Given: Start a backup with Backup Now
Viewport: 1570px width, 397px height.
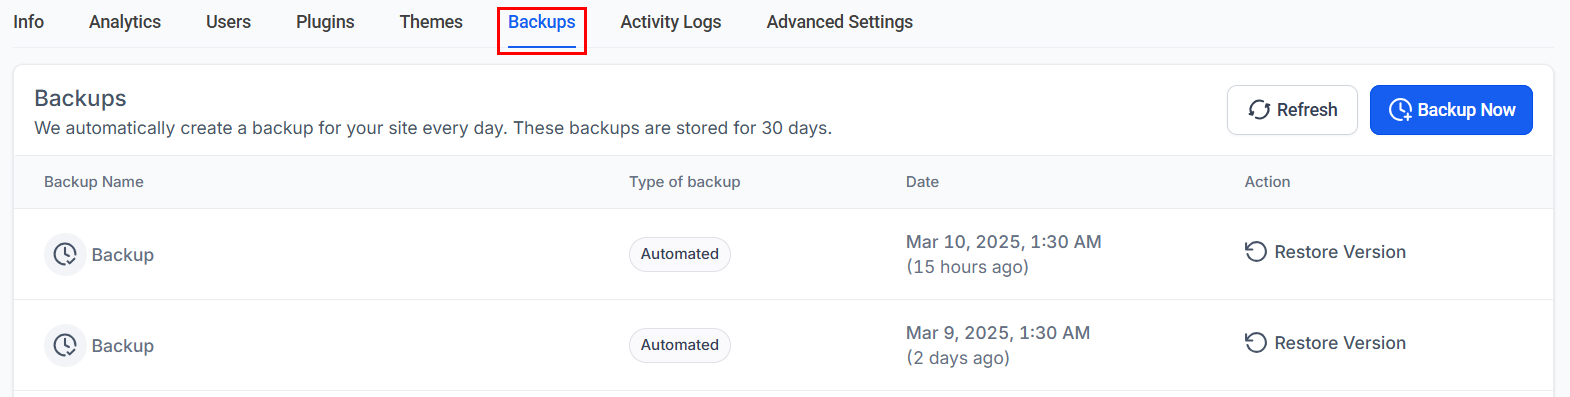Looking at the screenshot, I should (1451, 110).
